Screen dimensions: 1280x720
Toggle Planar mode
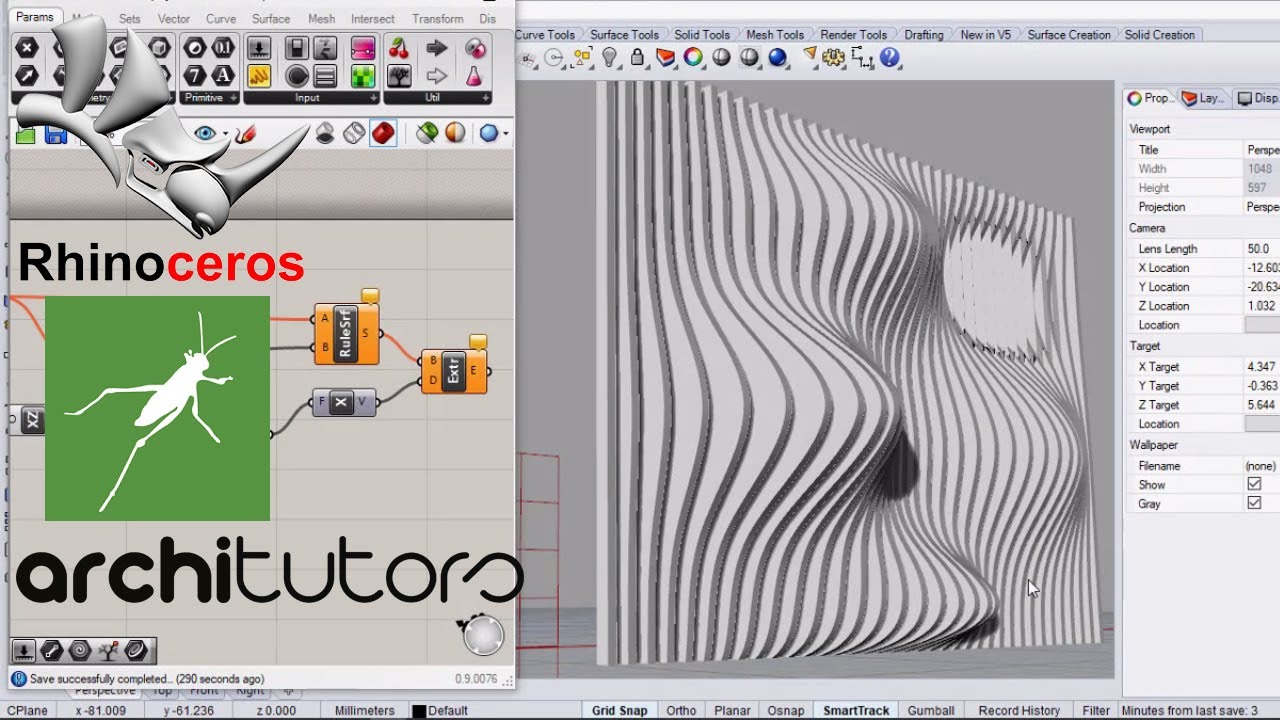click(x=732, y=710)
